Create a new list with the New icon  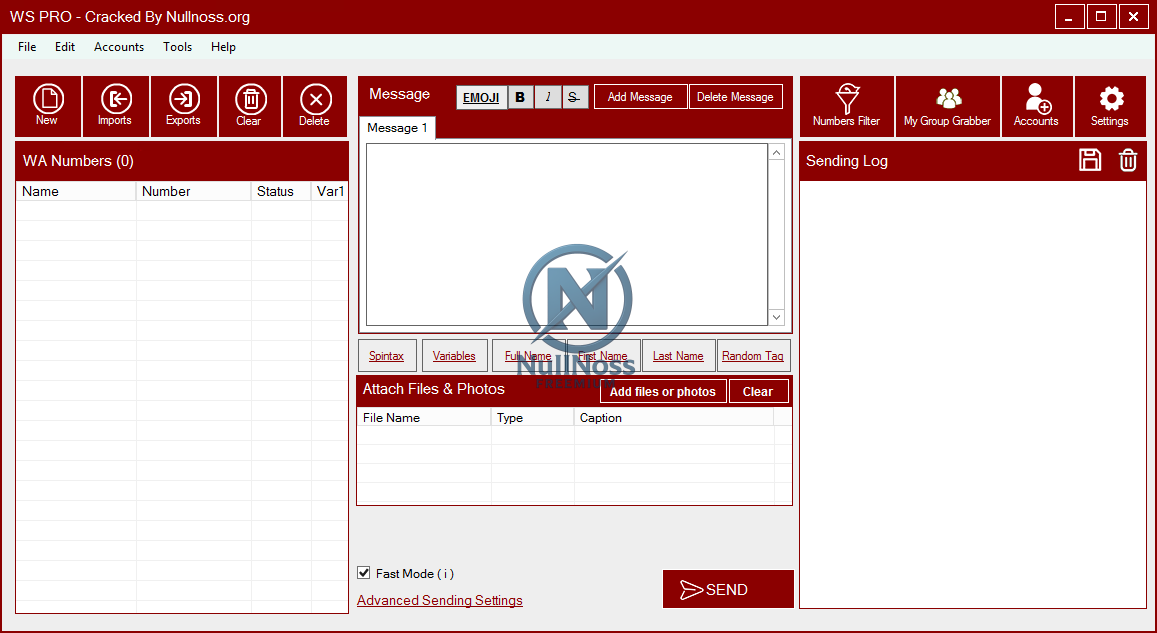coord(48,105)
